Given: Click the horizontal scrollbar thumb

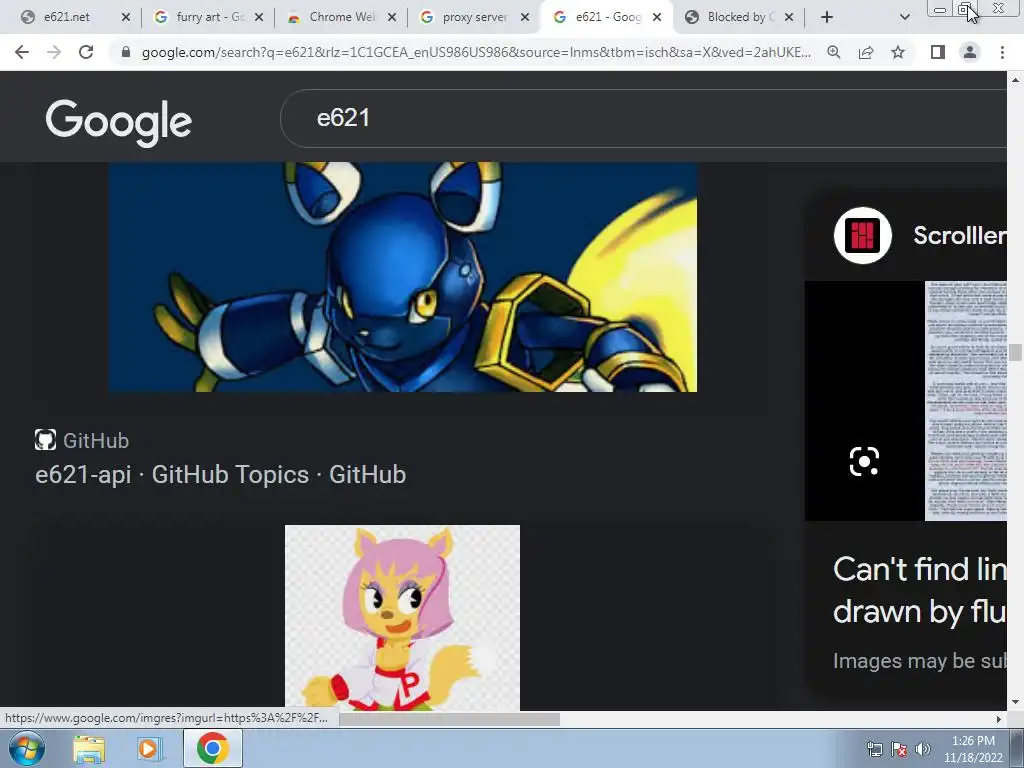Looking at the screenshot, I should coord(449,719).
